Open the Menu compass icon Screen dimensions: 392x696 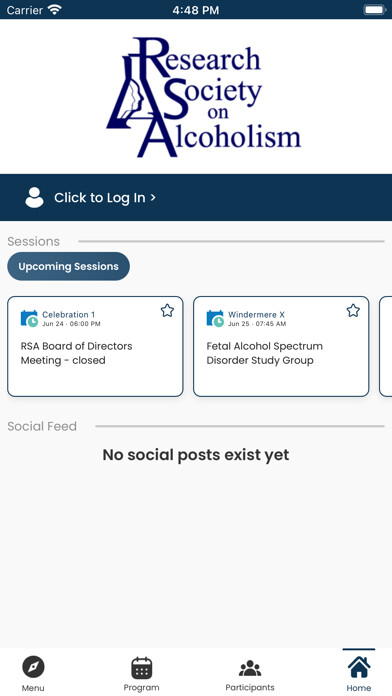point(33,667)
